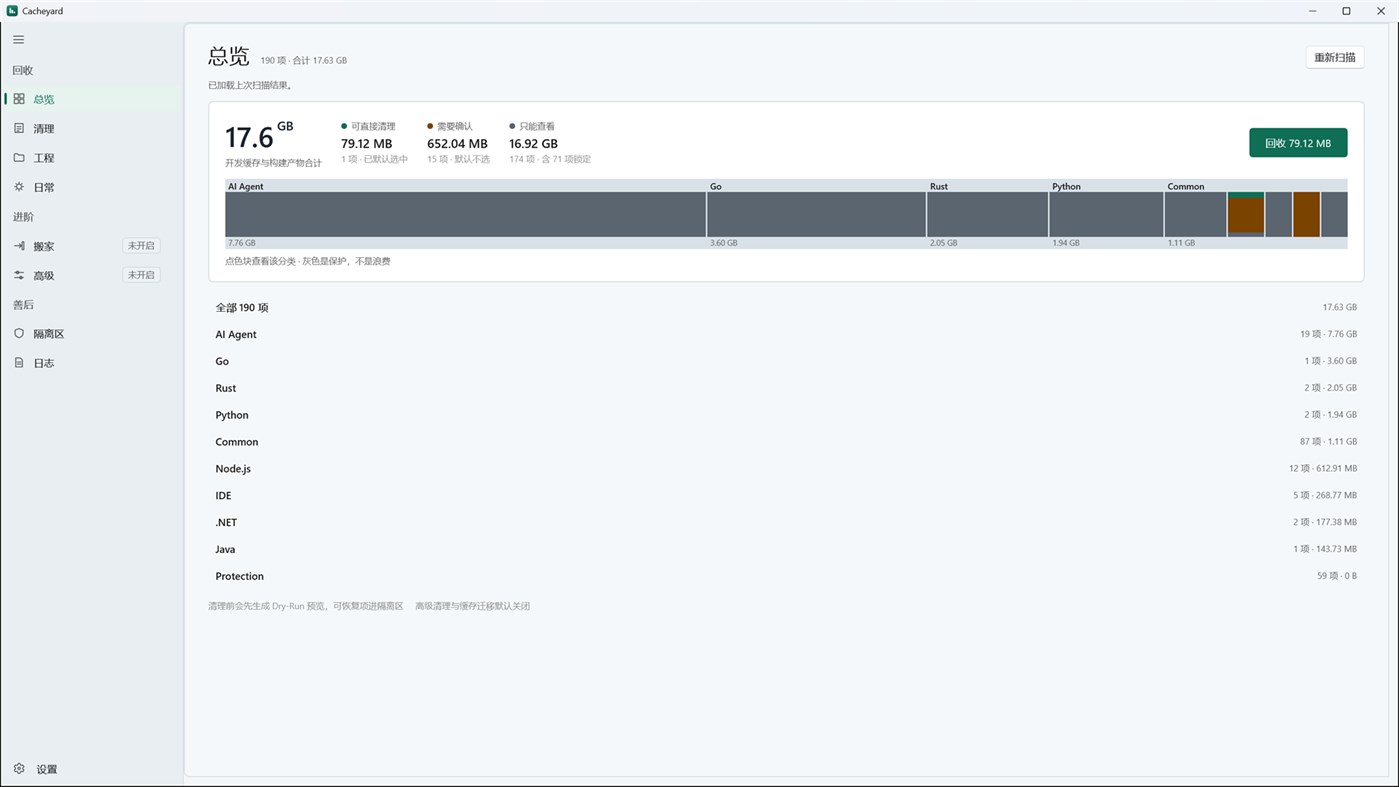The height and width of the screenshot is (787, 1399).
Task: Open the Node.js category row
Action: click(x=786, y=469)
